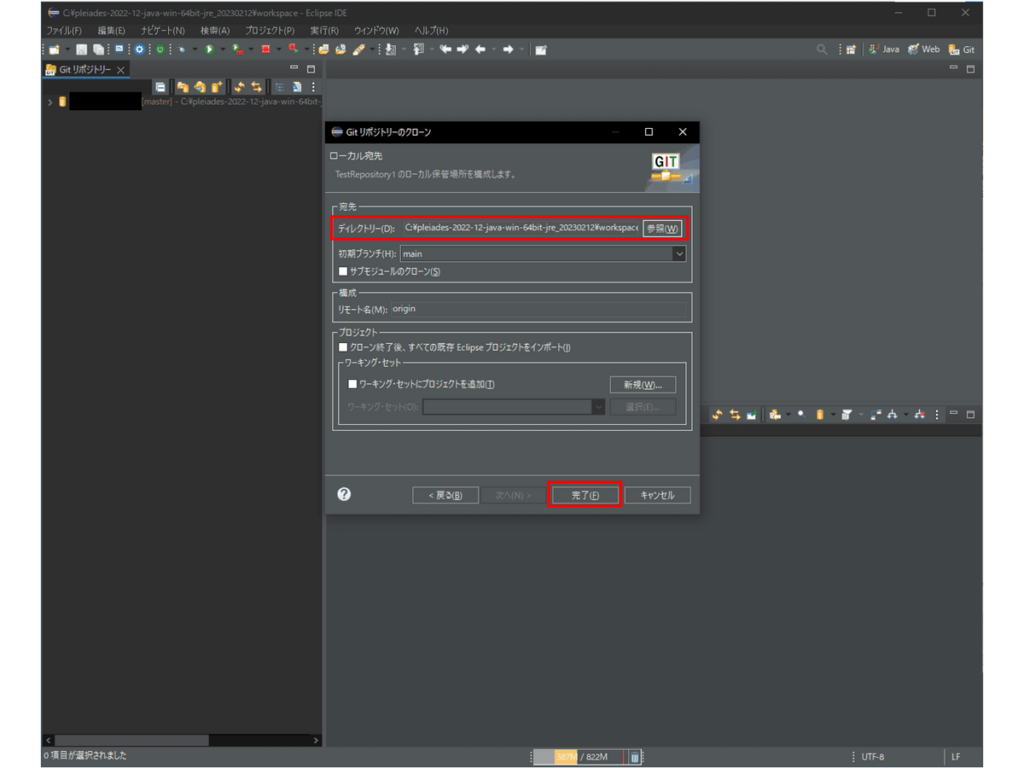The height and width of the screenshot is (768, 1024).
Task: Open the 検索(A) menu
Action: pyautogui.click(x=215, y=31)
